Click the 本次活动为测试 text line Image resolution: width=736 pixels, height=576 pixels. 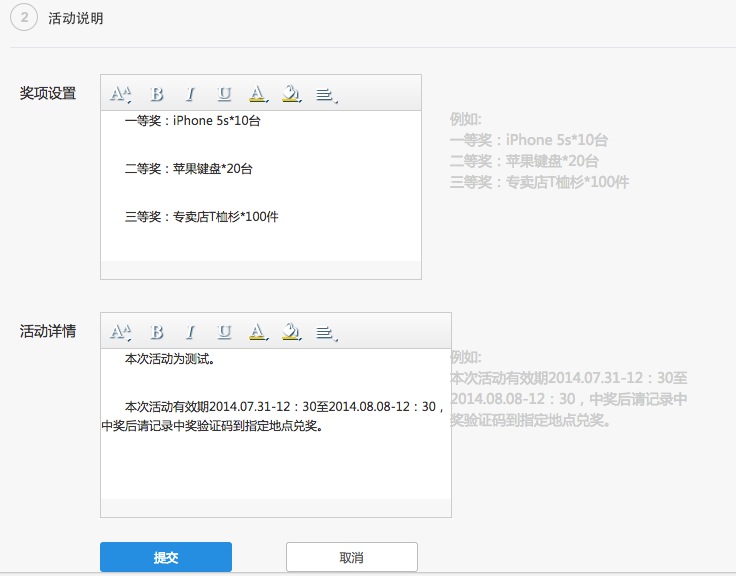coord(169,358)
